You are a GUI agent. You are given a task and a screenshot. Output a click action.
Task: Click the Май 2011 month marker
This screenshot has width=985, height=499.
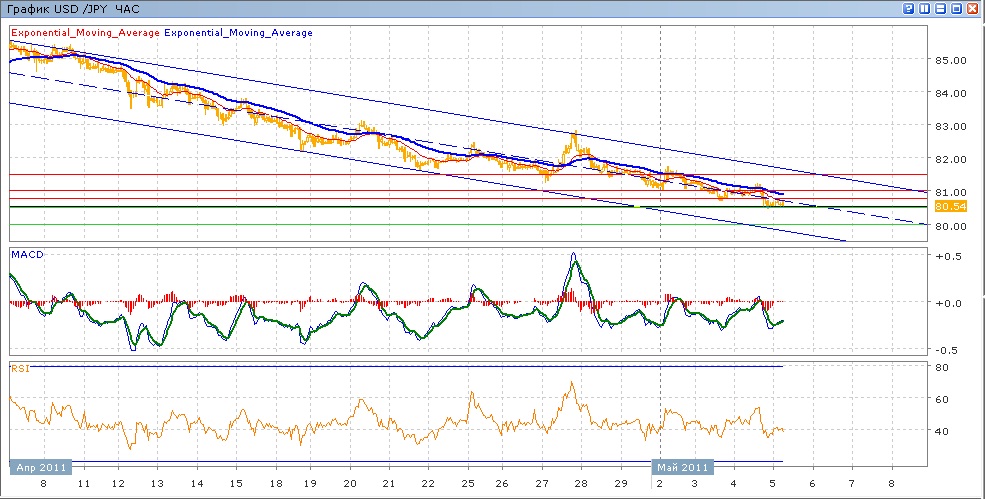click(x=684, y=467)
